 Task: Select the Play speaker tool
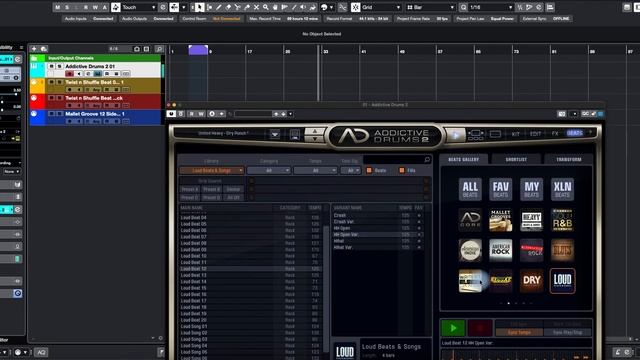[303, 7]
